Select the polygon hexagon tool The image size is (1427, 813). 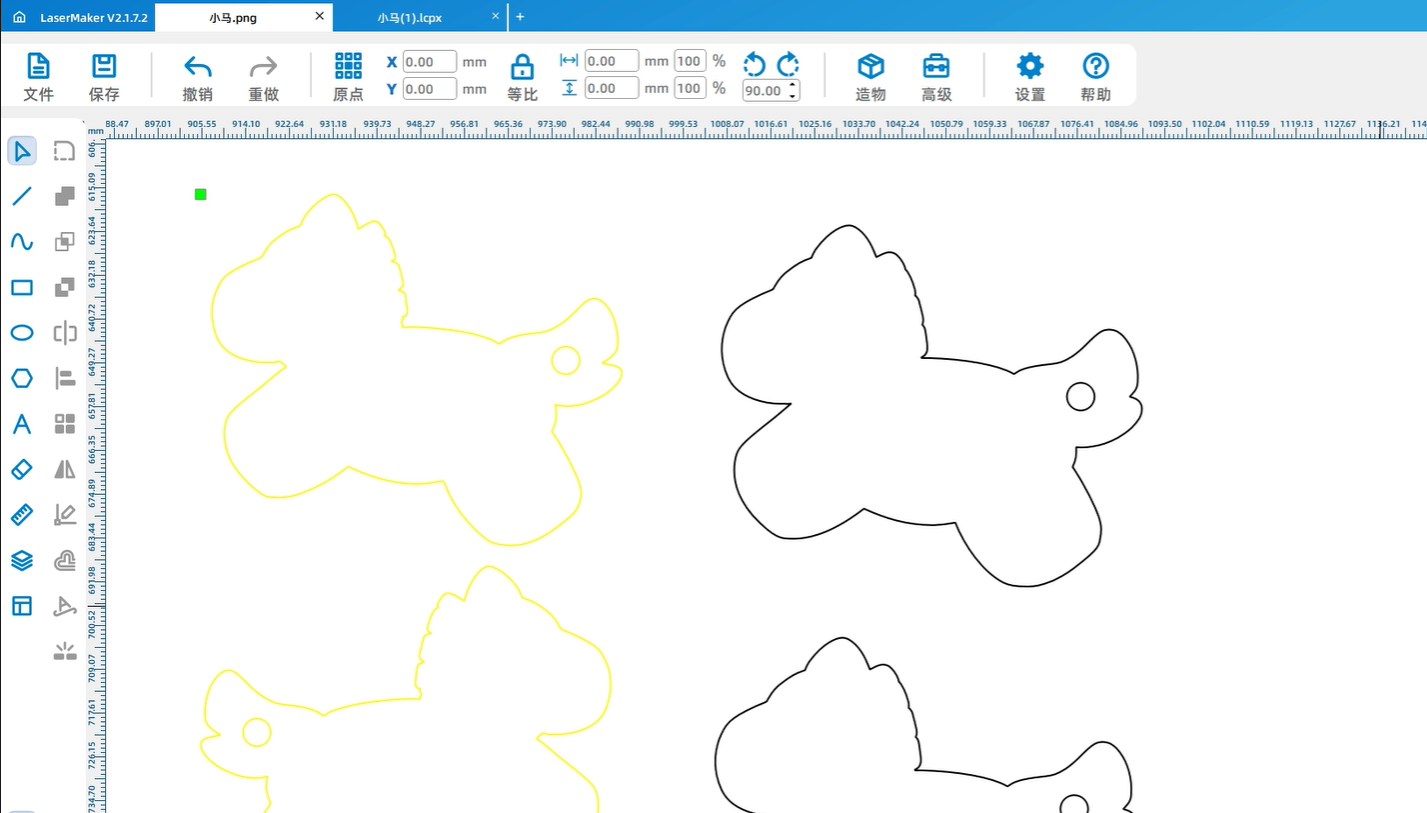(x=22, y=378)
